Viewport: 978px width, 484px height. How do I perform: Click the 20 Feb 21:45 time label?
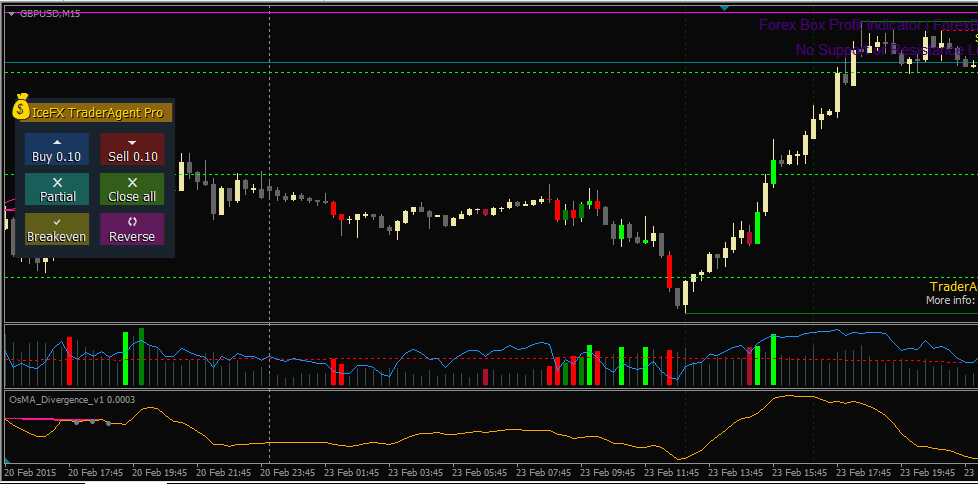tap(224, 472)
